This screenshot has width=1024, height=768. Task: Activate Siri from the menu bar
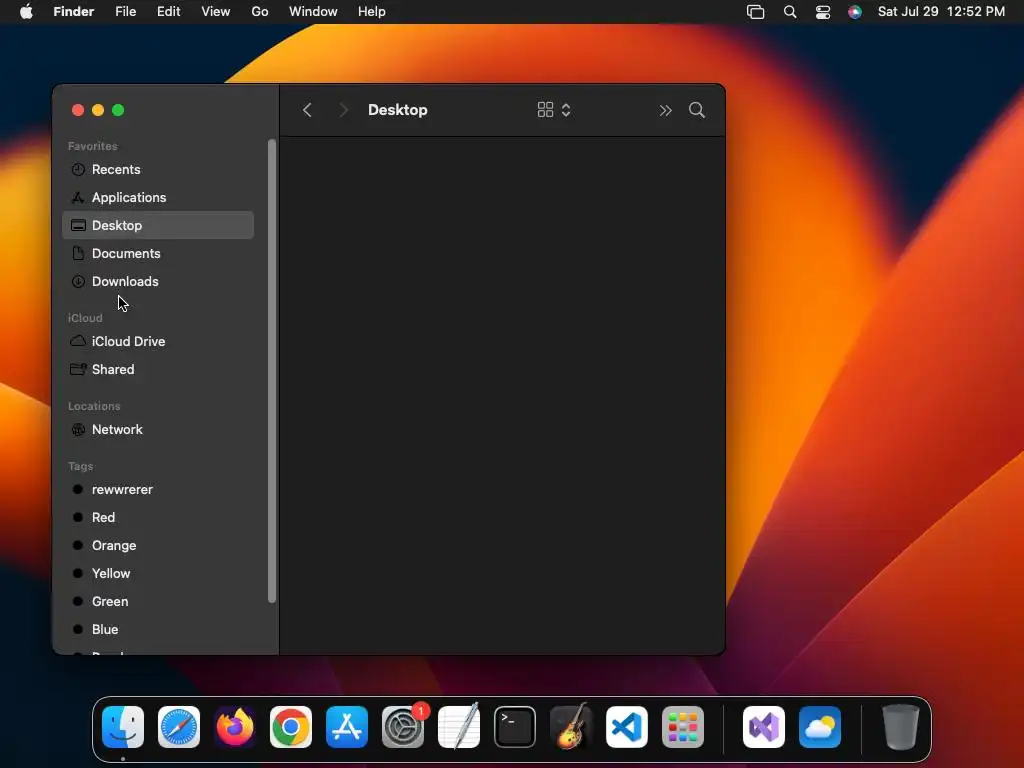[x=855, y=12]
